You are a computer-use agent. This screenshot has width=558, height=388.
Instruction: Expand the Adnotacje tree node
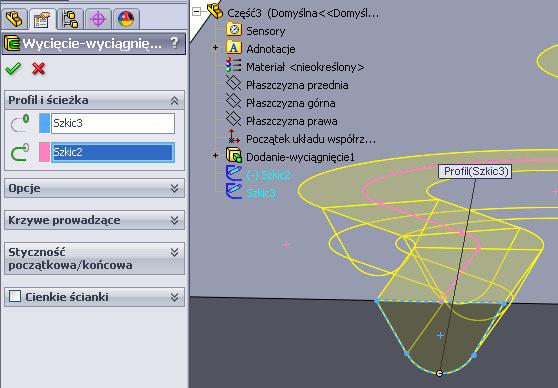point(216,48)
